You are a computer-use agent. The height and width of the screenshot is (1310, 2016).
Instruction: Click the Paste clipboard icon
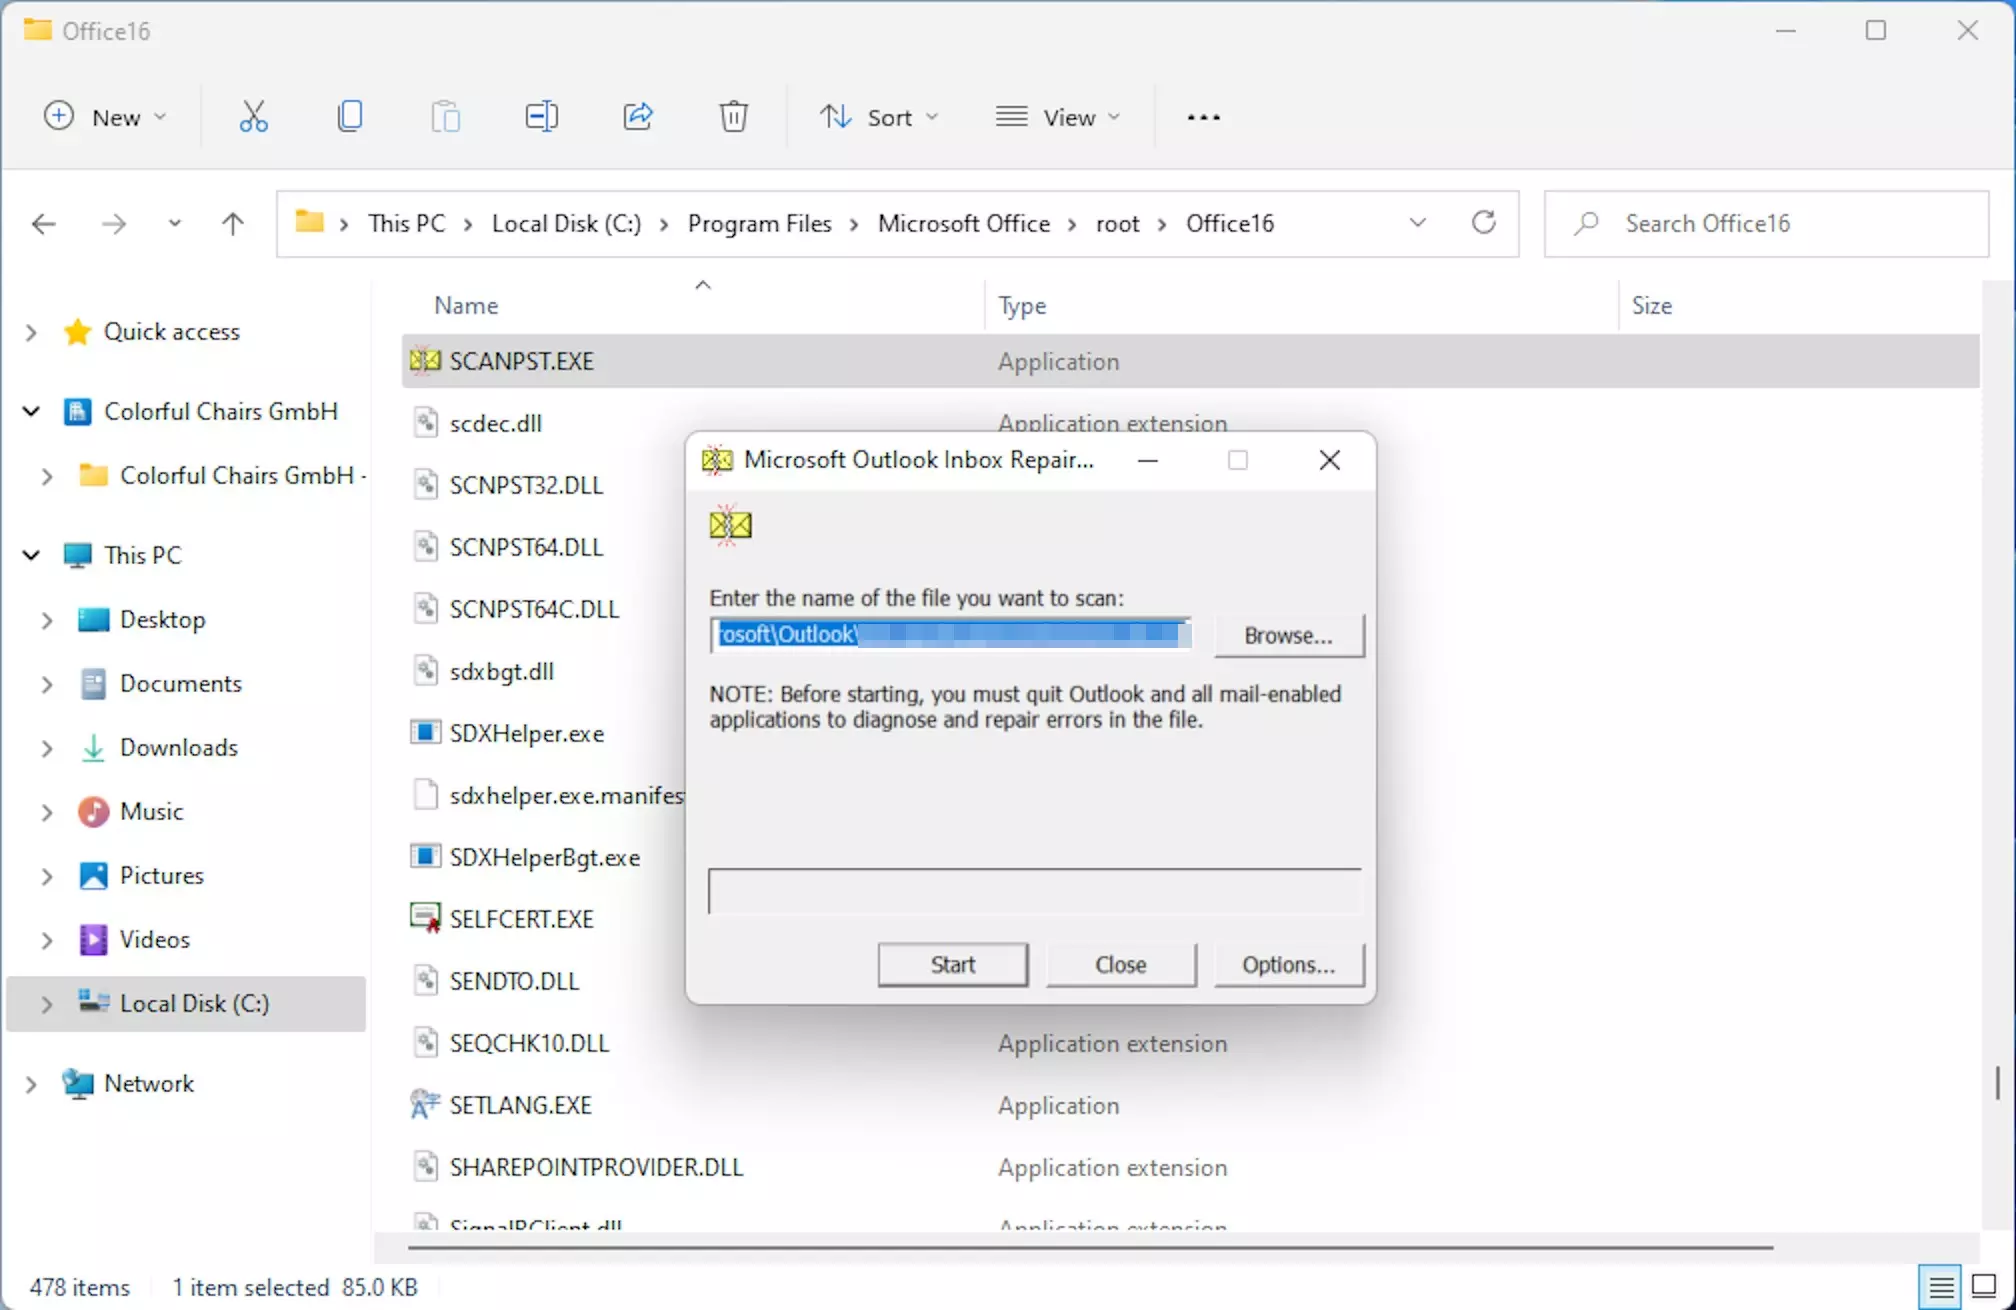click(x=445, y=117)
